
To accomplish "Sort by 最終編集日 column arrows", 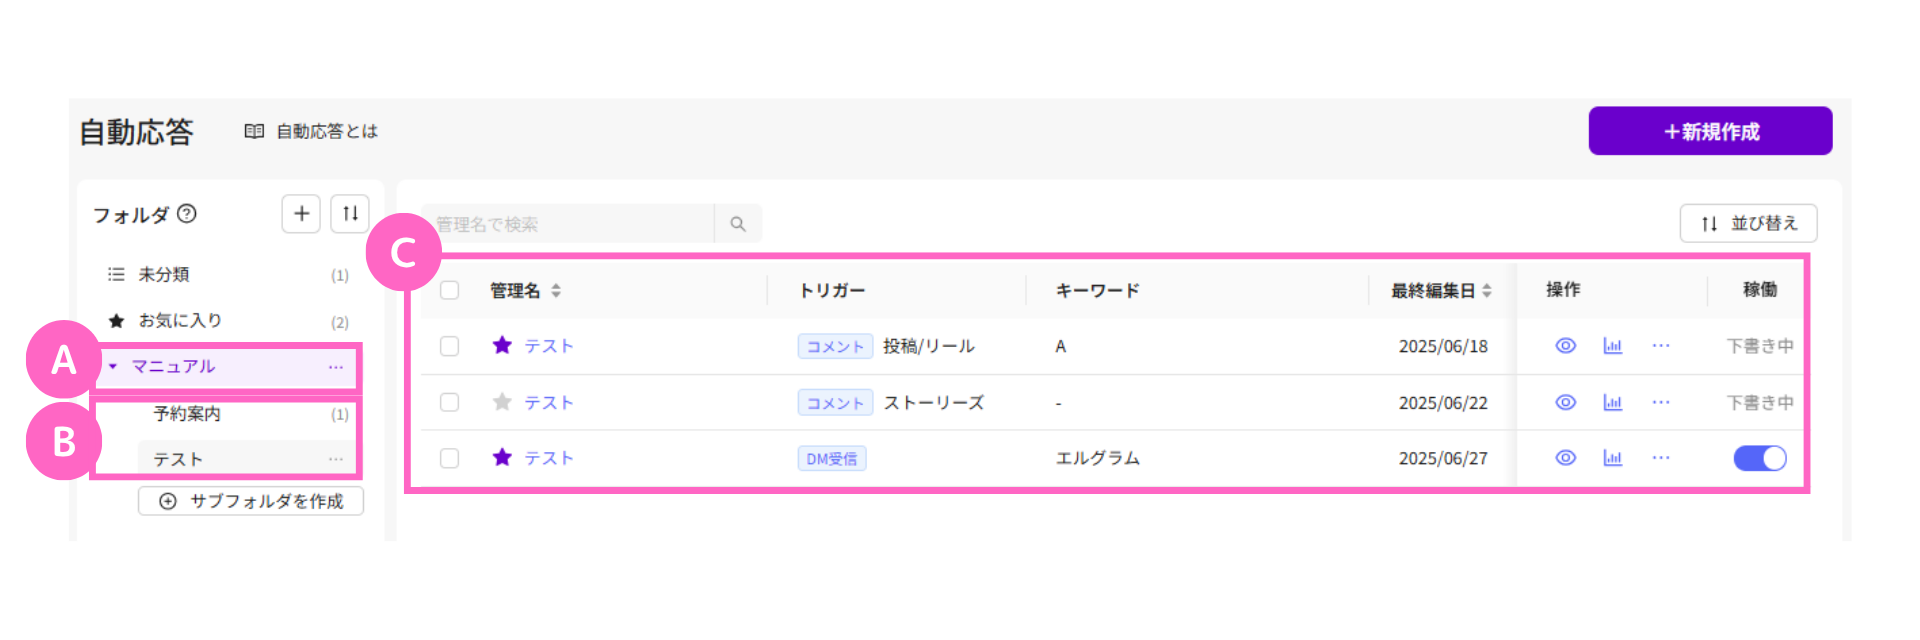I will coord(1487,291).
